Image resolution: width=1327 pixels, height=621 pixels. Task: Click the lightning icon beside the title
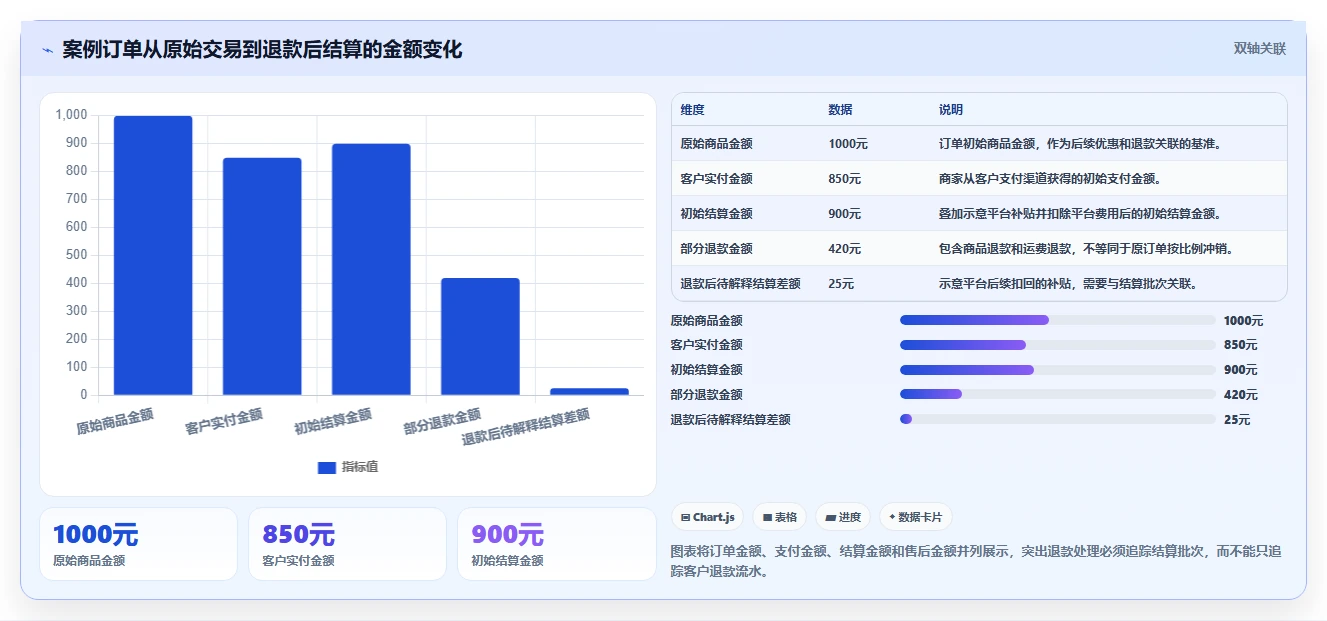point(48,51)
